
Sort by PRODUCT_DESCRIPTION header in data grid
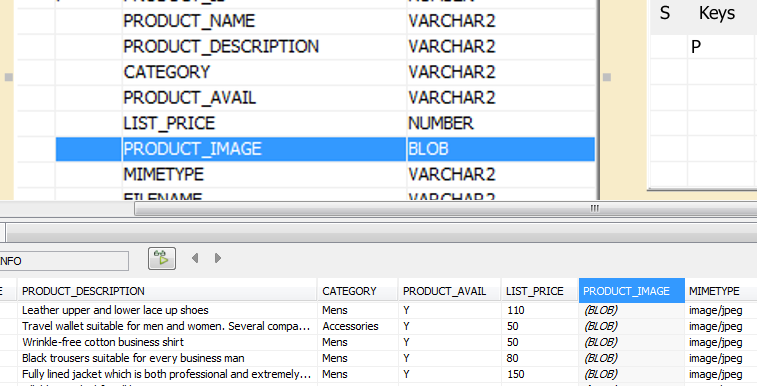pyautogui.click(x=167, y=291)
